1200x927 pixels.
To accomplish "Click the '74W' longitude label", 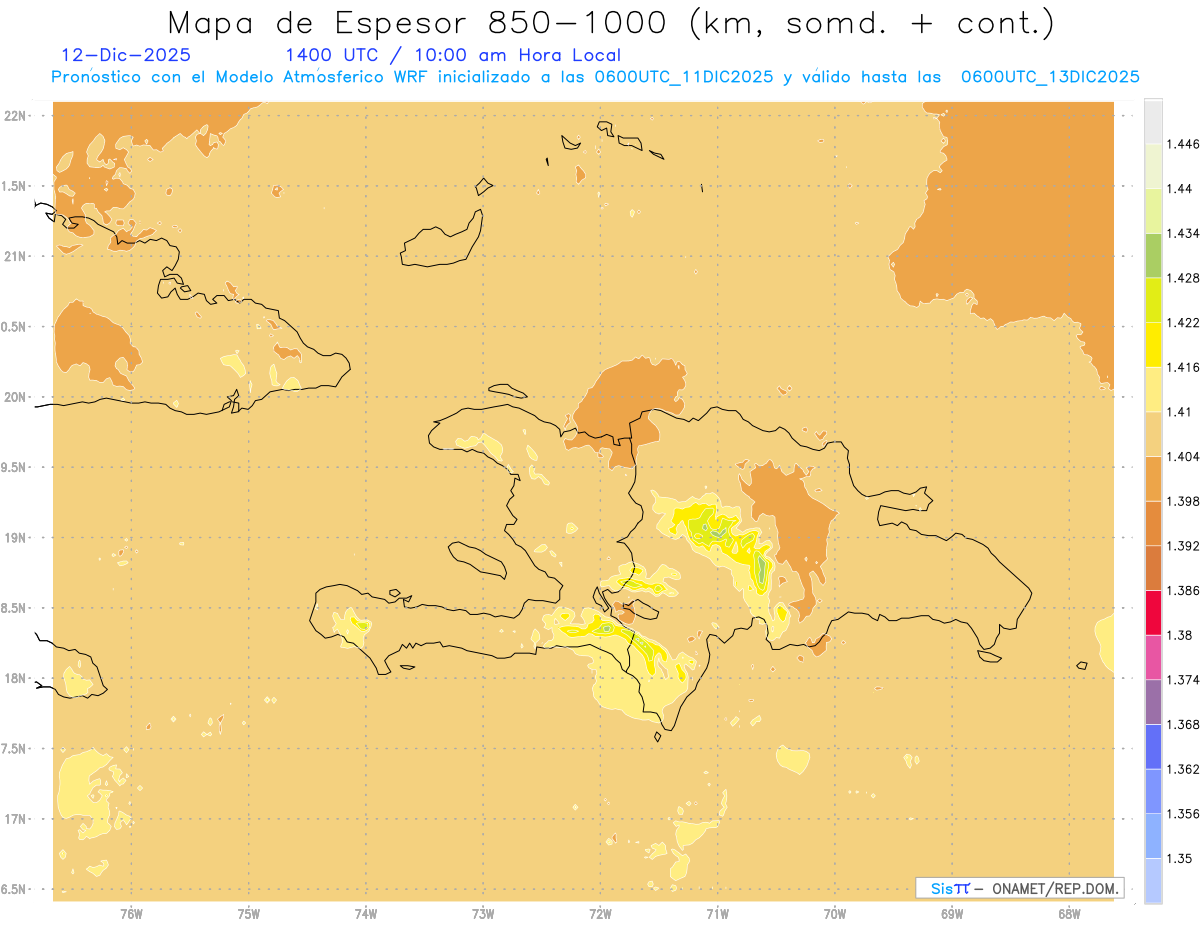I will tap(366, 914).
